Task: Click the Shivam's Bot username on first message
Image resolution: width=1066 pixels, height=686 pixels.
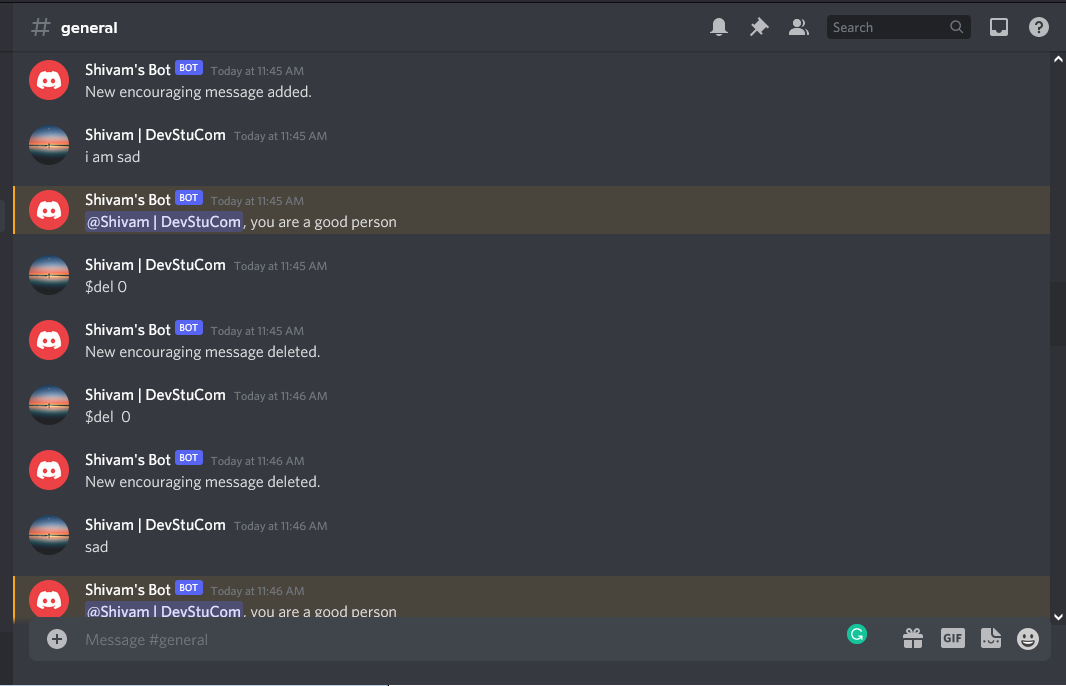Action: (x=127, y=70)
